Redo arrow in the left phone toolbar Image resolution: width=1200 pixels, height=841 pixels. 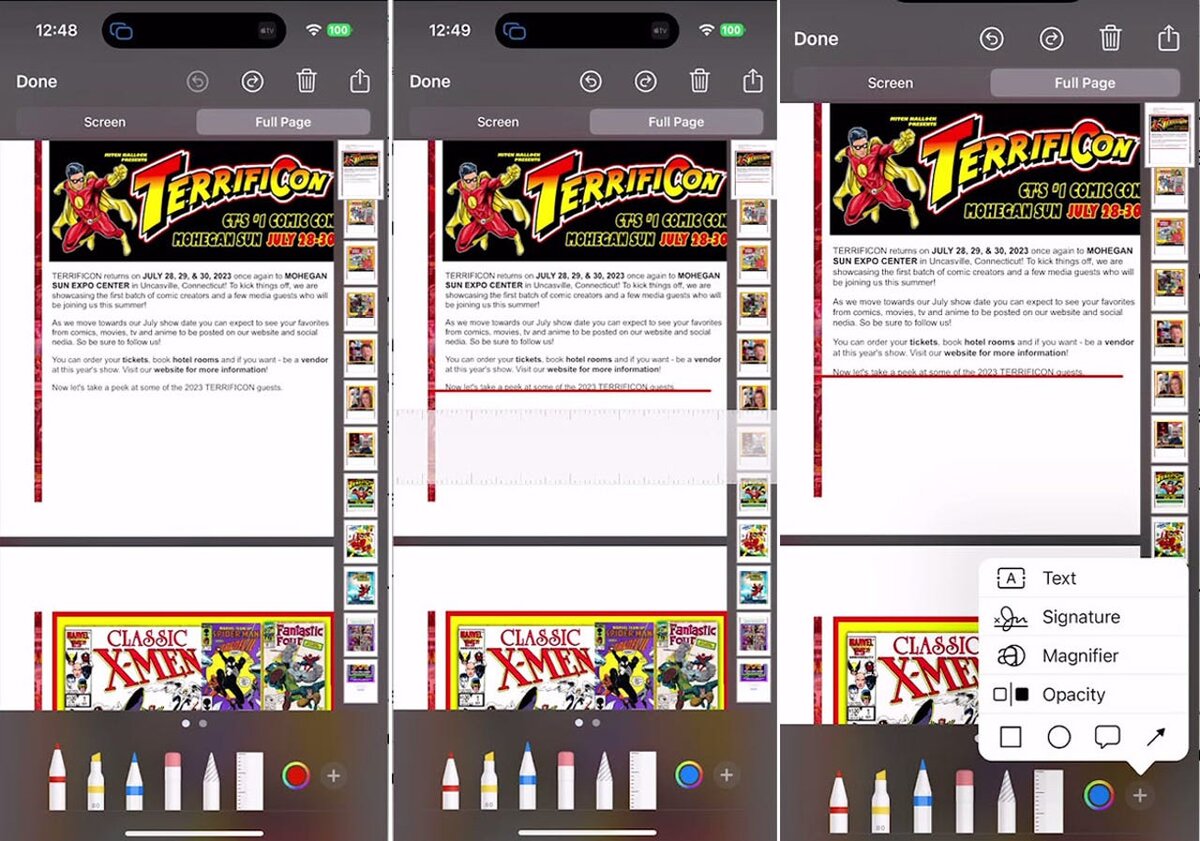(253, 82)
